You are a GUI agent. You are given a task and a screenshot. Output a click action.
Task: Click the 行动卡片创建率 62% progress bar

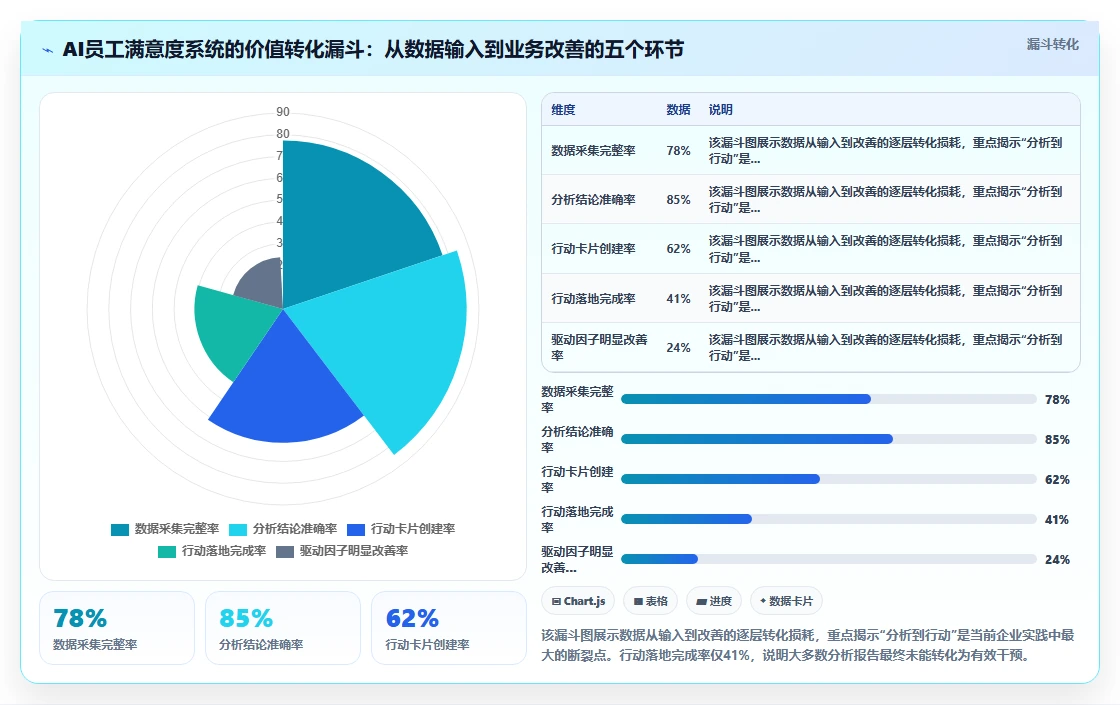point(829,479)
